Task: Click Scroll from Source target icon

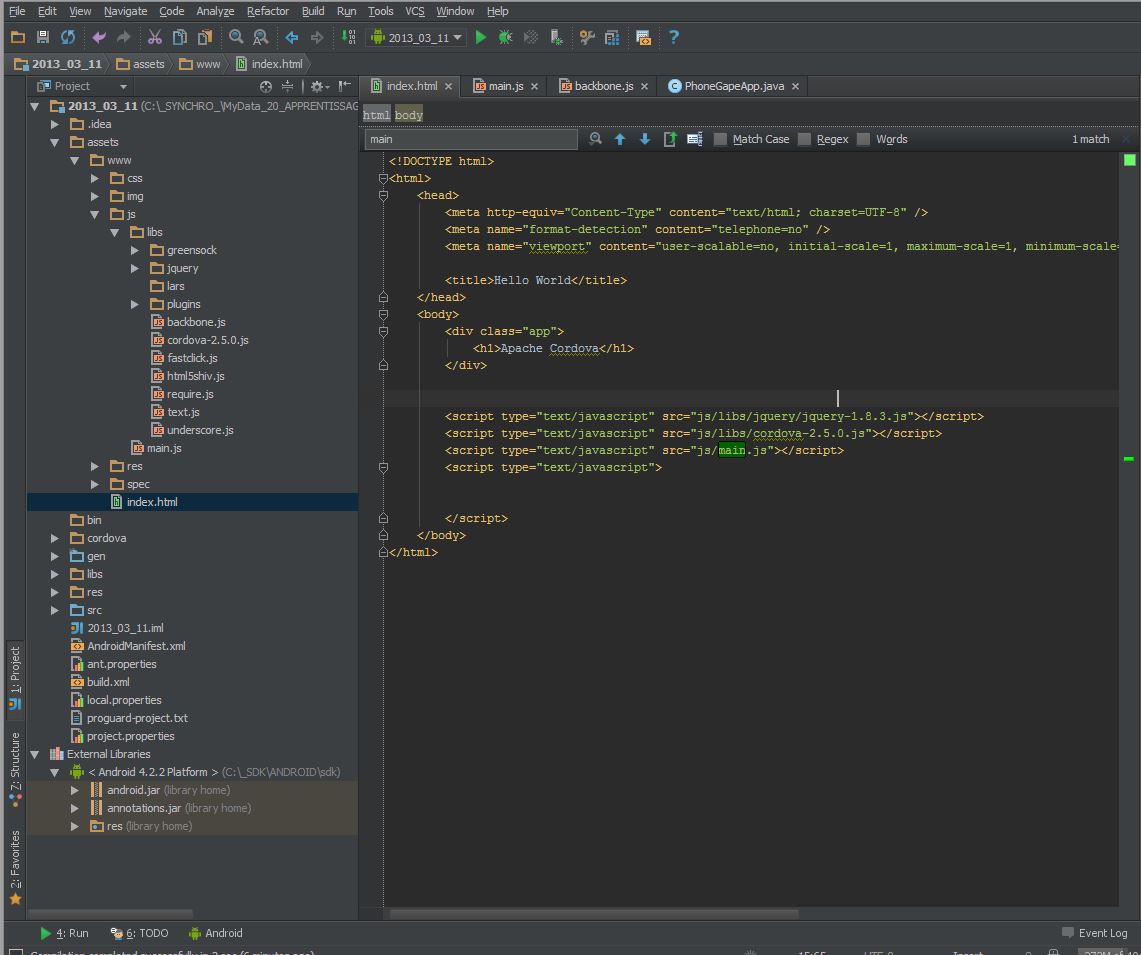Action: [x=266, y=87]
